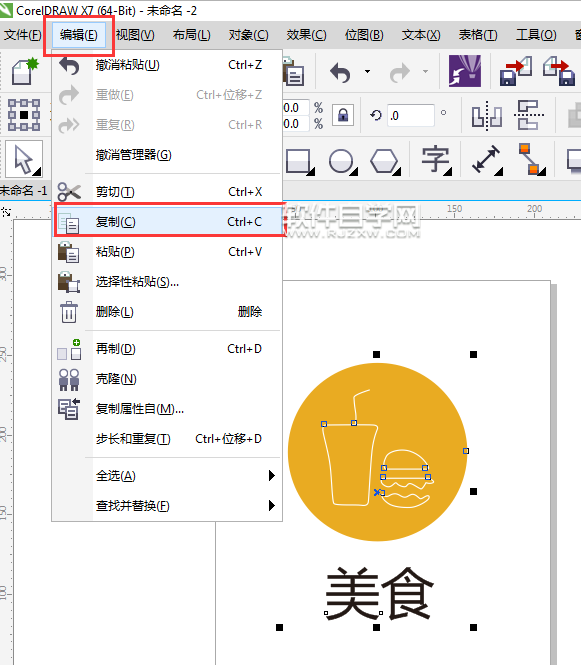Open the 位图(B) menu

click(x=364, y=35)
